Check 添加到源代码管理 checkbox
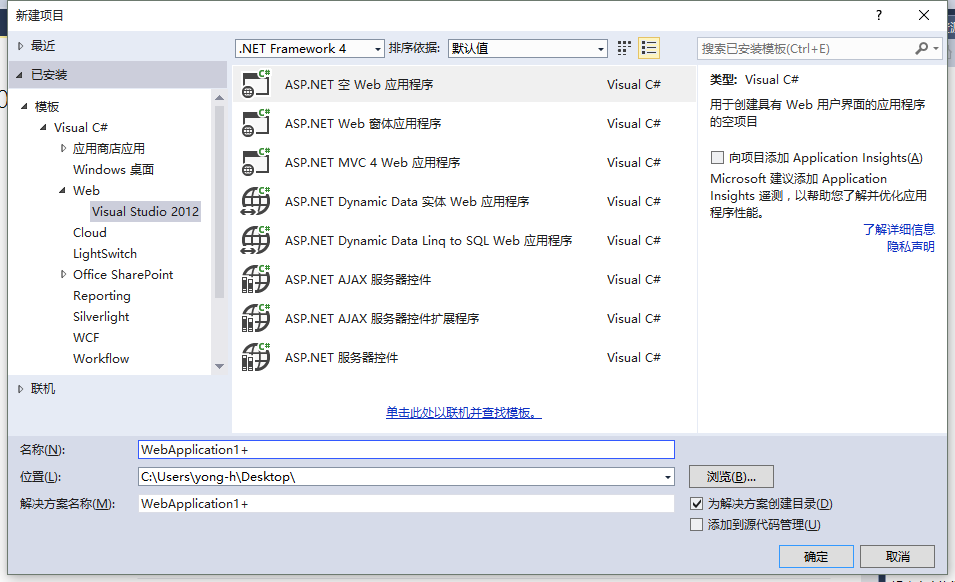This screenshot has height=582, width=955. click(697, 525)
